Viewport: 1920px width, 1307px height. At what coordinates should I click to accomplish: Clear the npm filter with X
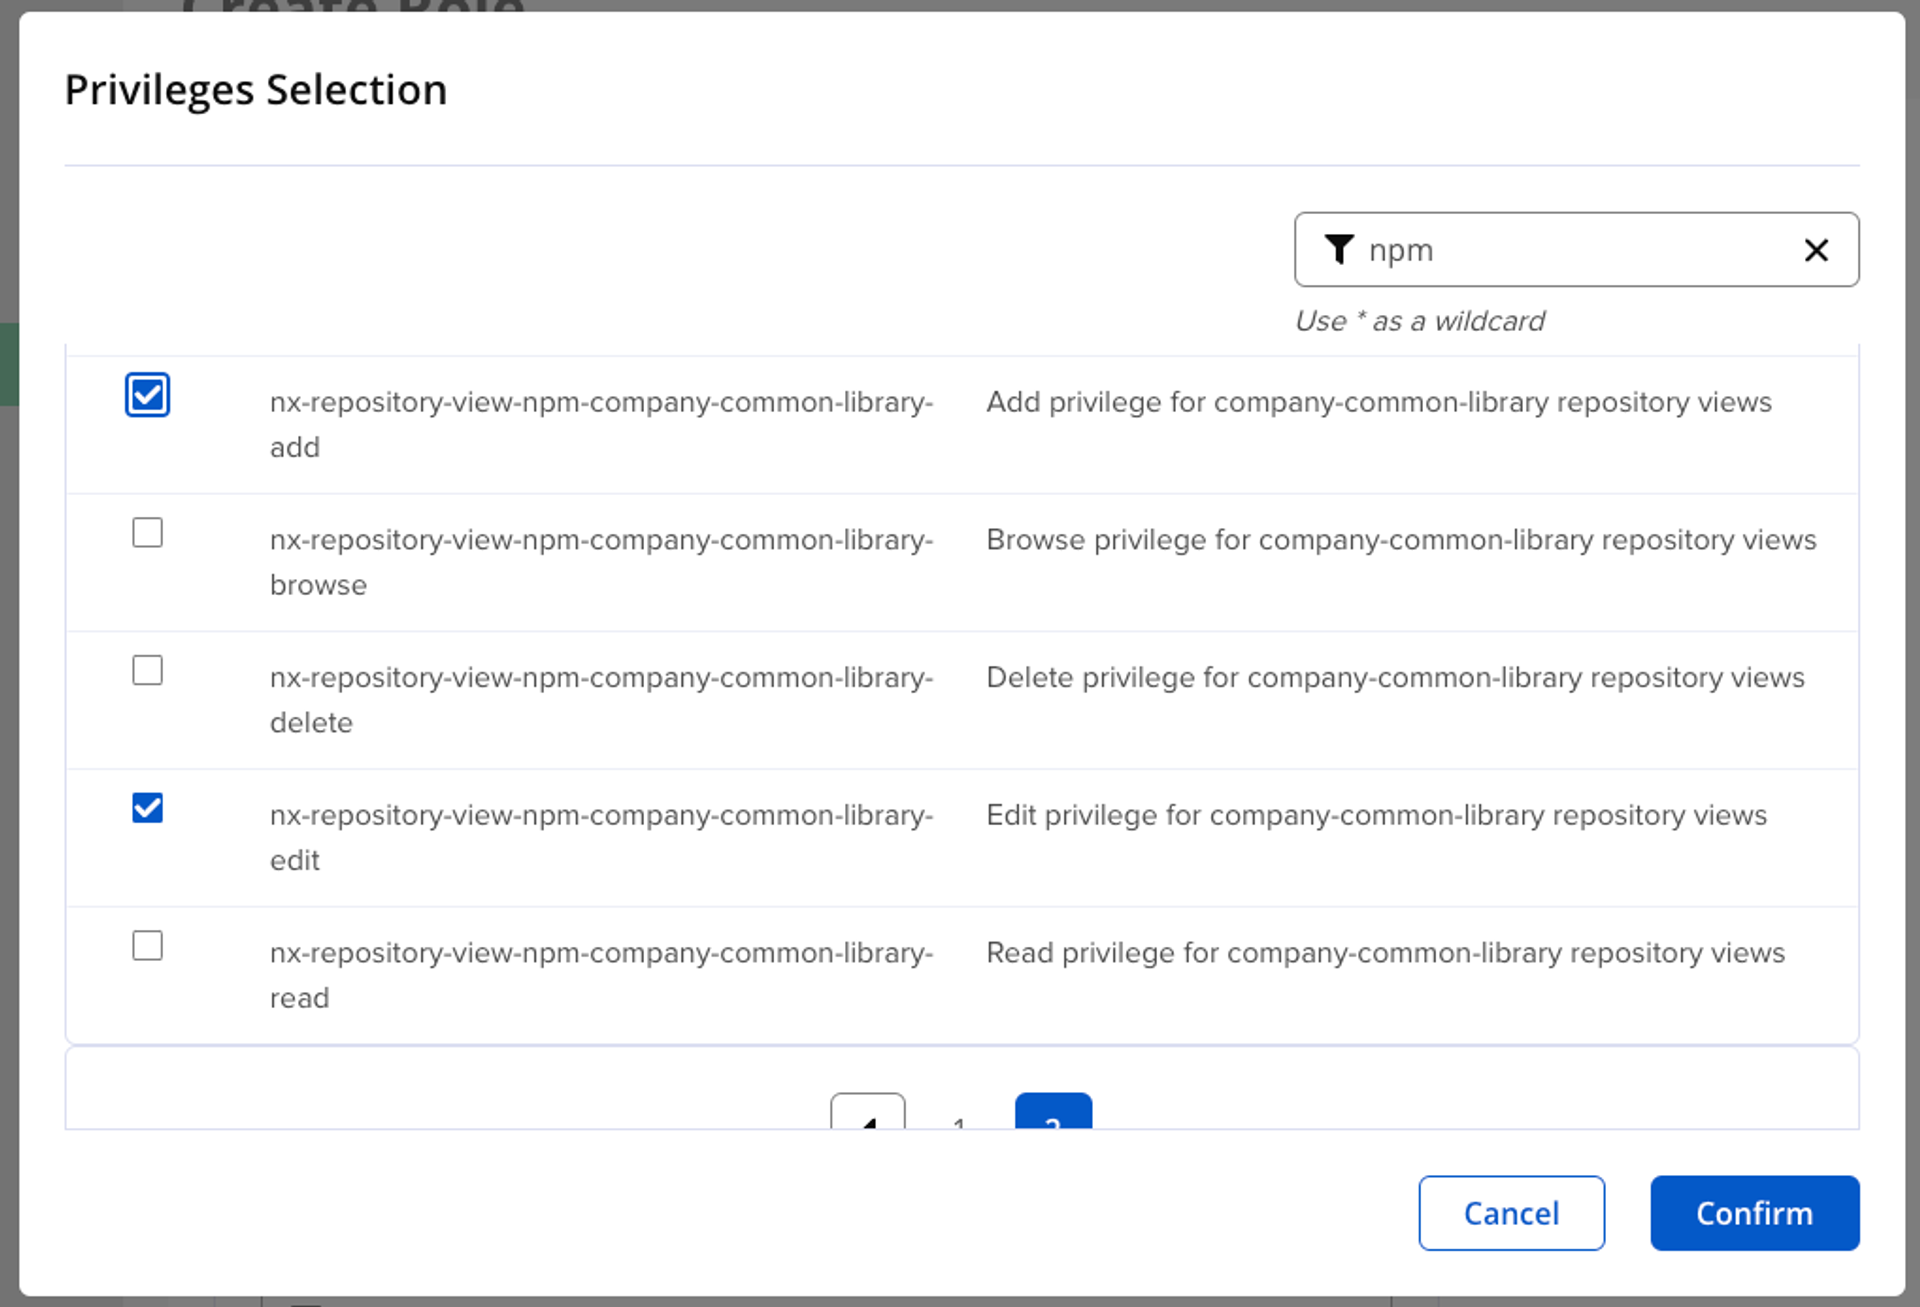pos(1816,250)
